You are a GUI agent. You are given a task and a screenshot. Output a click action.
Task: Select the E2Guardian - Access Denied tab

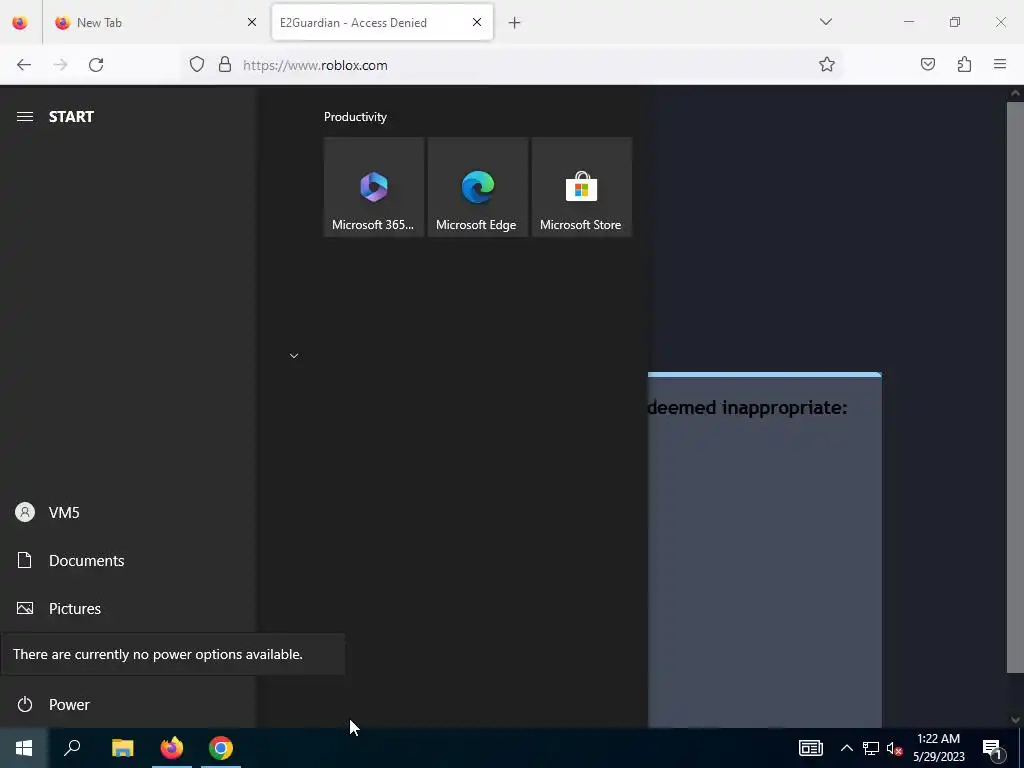pyautogui.click(x=382, y=23)
